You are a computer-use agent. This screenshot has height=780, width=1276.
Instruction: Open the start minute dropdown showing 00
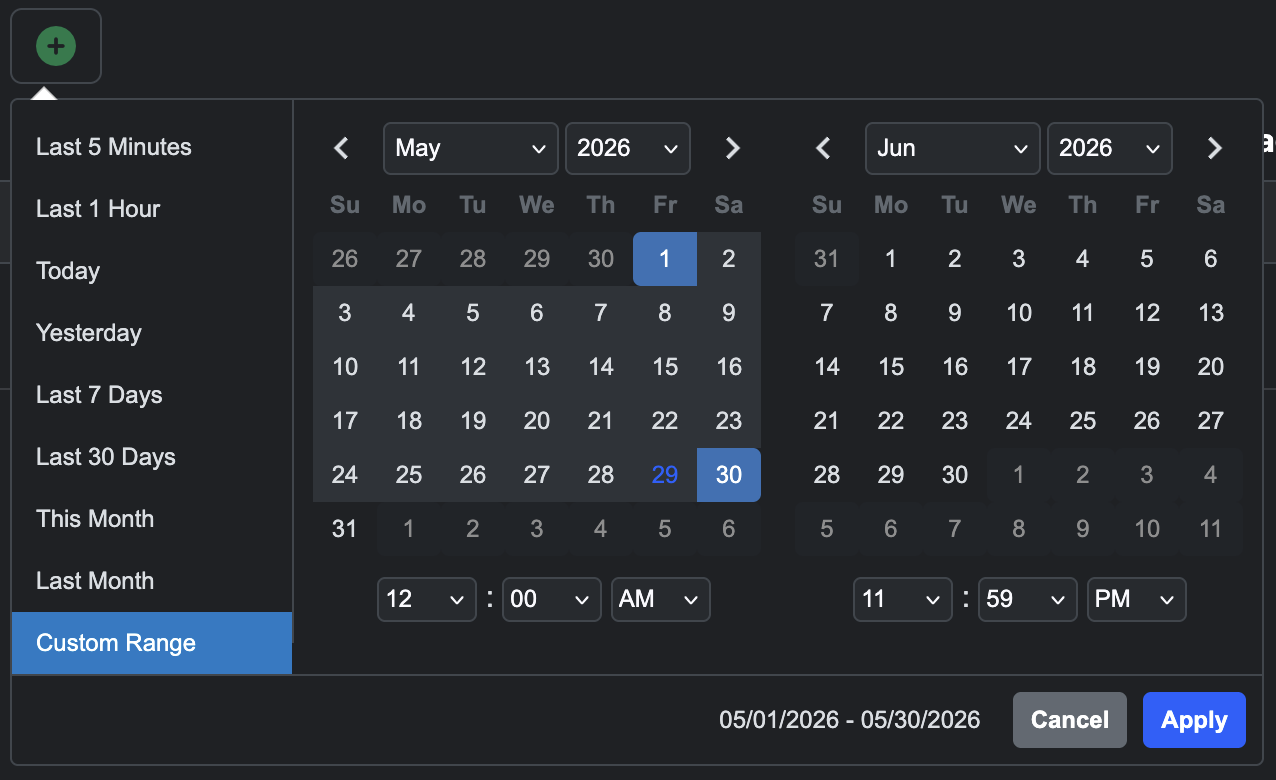pyautogui.click(x=551, y=599)
